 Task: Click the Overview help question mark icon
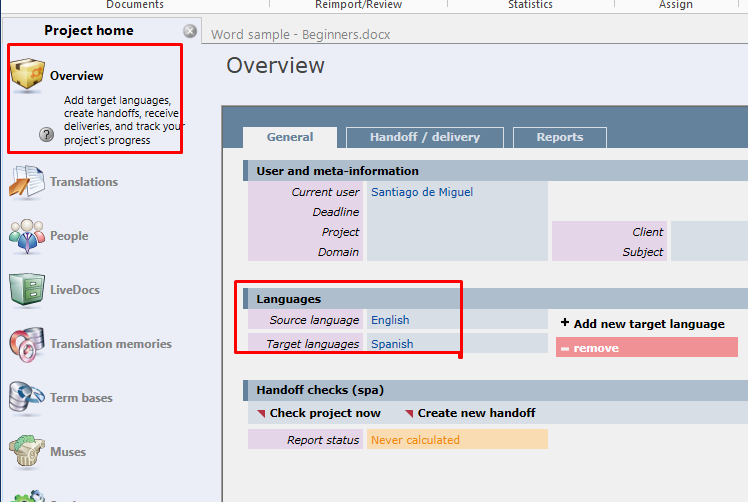(x=46, y=134)
